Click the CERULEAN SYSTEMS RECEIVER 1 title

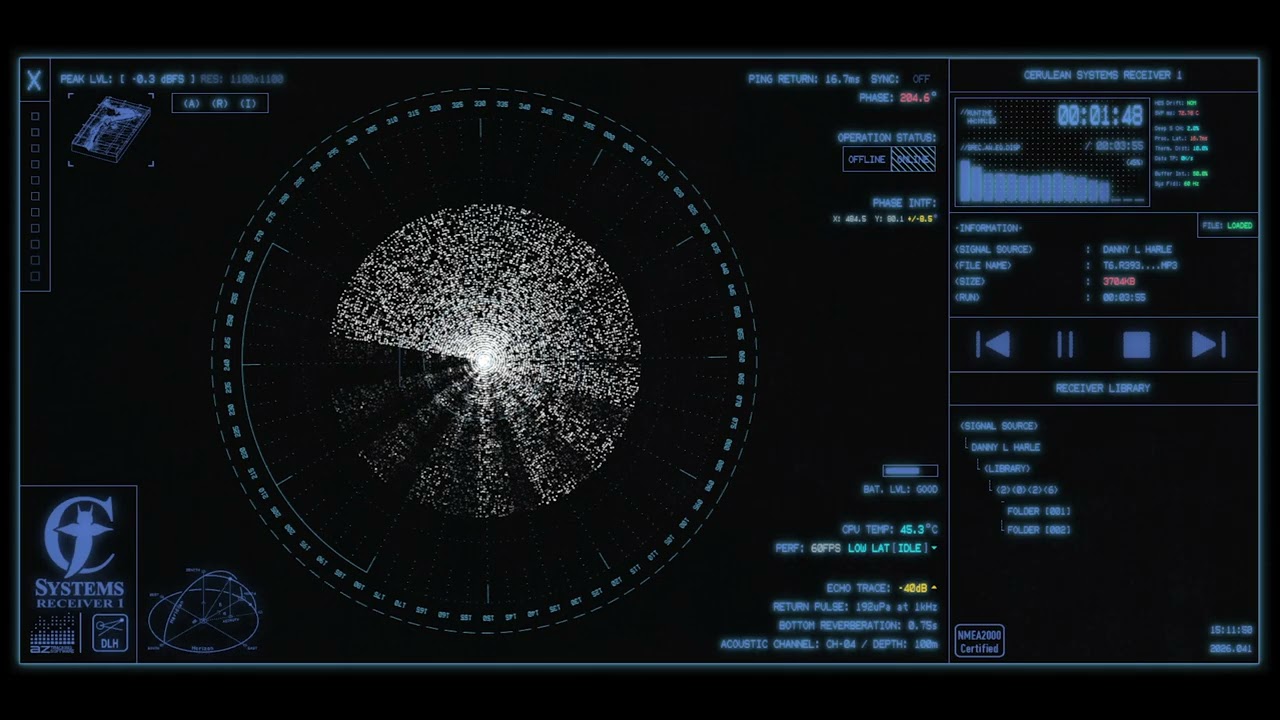tap(1103, 75)
